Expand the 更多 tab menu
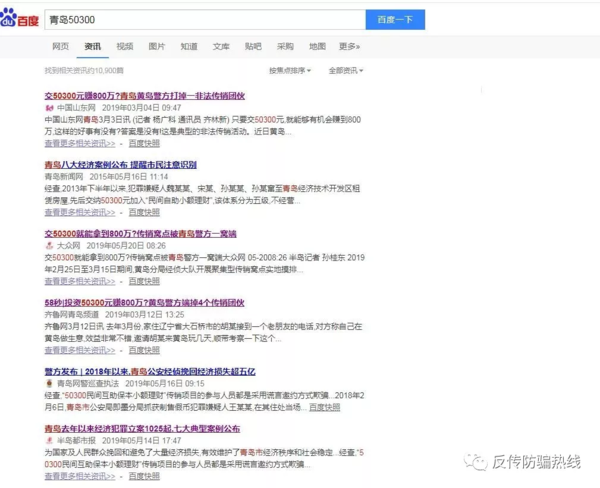600x488 pixels. click(349, 46)
